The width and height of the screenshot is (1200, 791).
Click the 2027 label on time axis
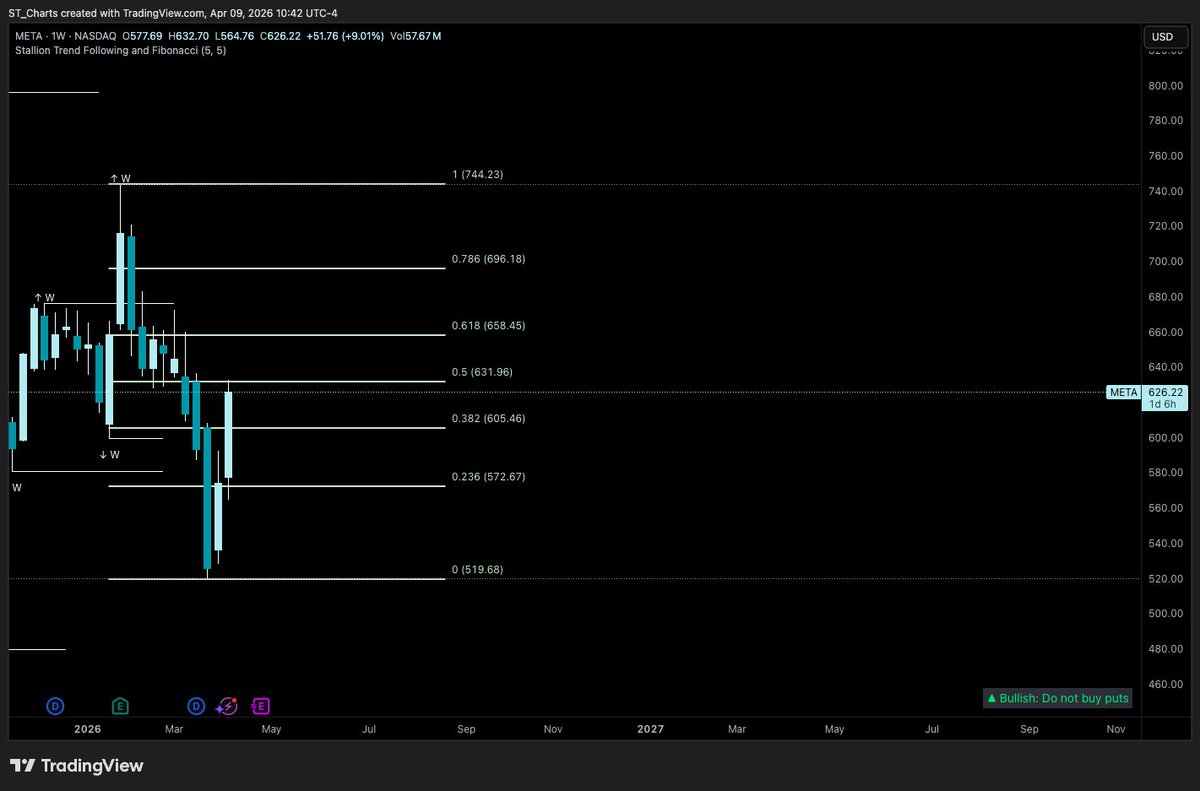point(650,730)
